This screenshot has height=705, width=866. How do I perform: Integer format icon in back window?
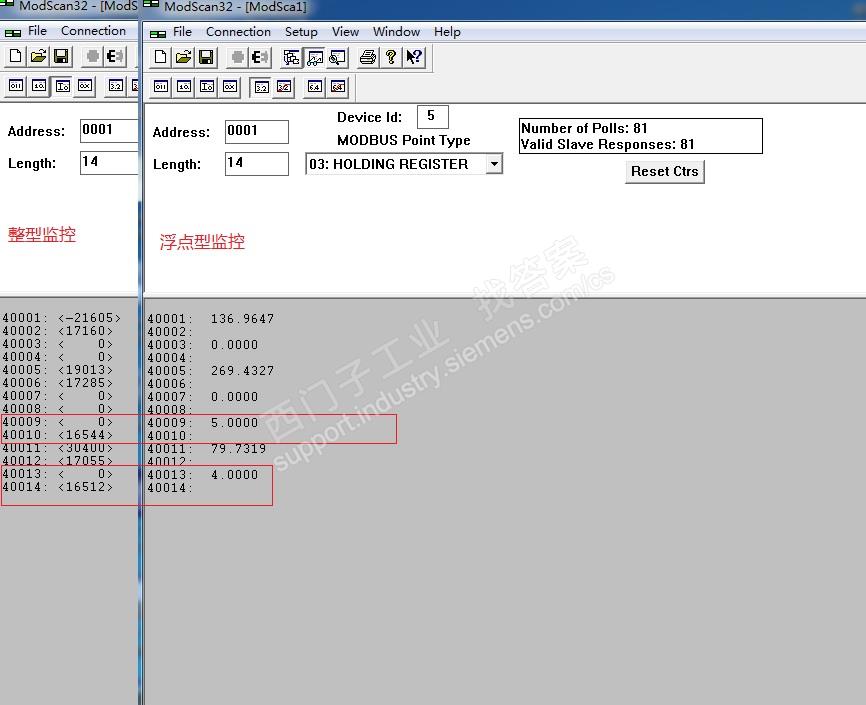[62, 86]
